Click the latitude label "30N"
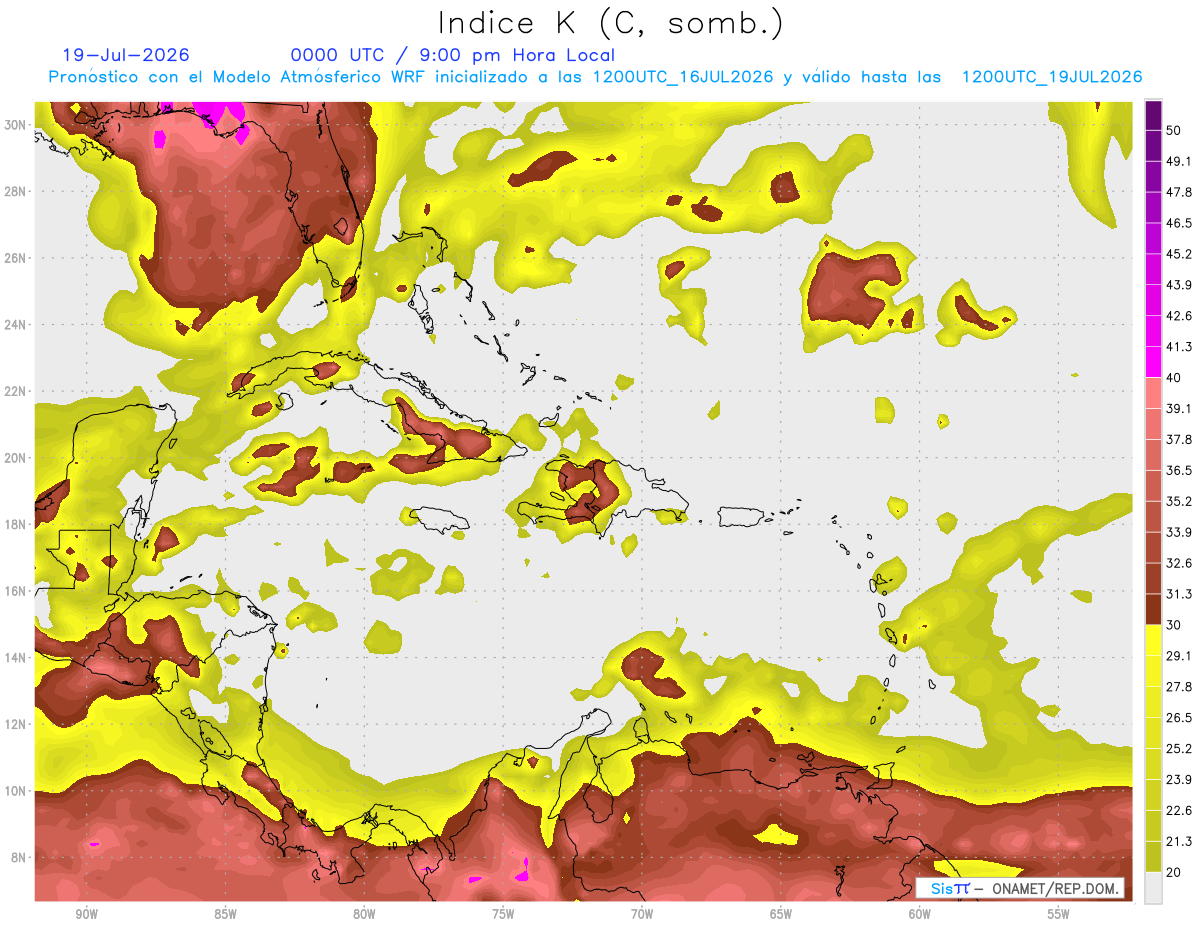1200x927 pixels. pos(16,124)
